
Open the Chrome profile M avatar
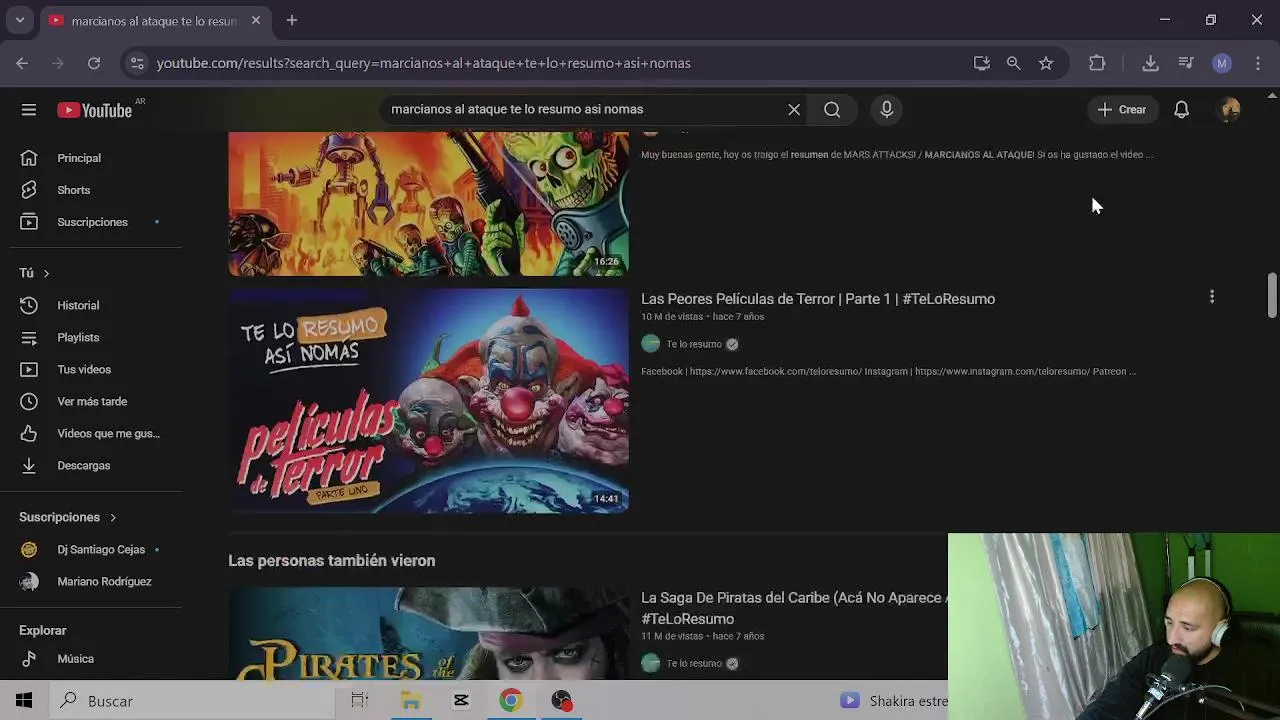click(x=1222, y=63)
